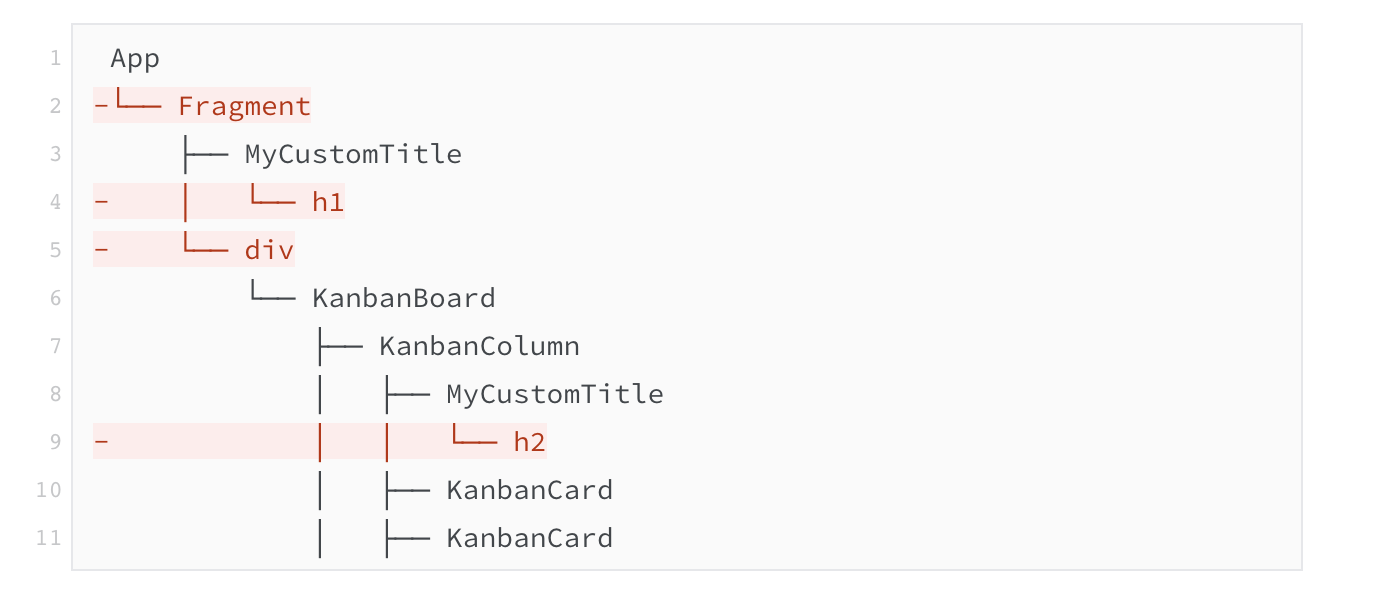Click MyCustomTitle on line 3
This screenshot has height=608, width=1378.
pos(353,154)
